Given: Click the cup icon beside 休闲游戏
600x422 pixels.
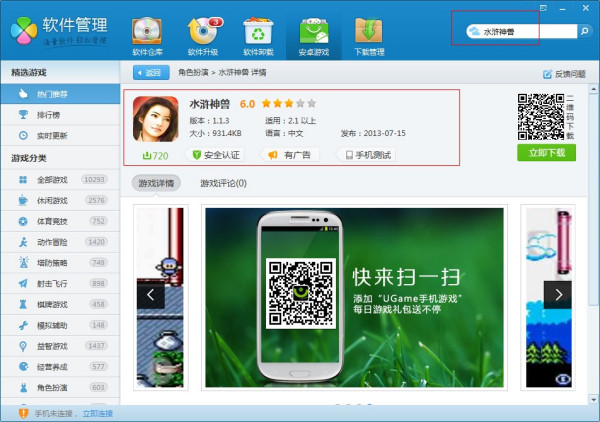Looking at the screenshot, I should pyautogui.click(x=23, y=200).
